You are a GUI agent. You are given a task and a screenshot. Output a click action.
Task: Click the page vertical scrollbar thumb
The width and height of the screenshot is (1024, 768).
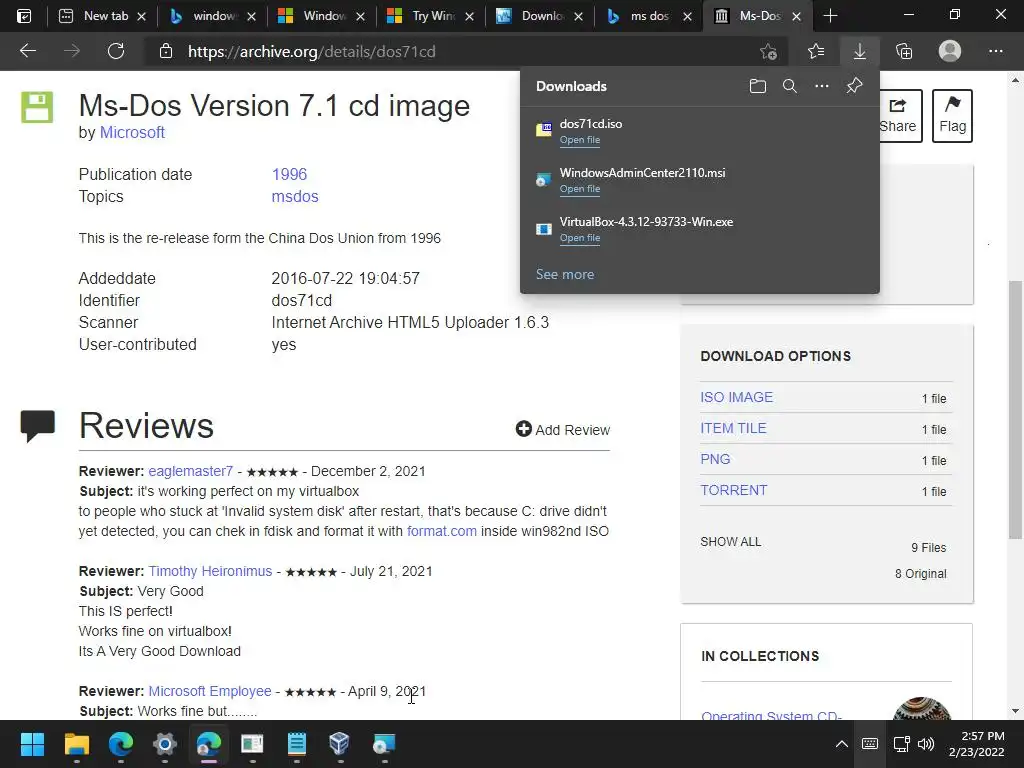click(1015, 409)
